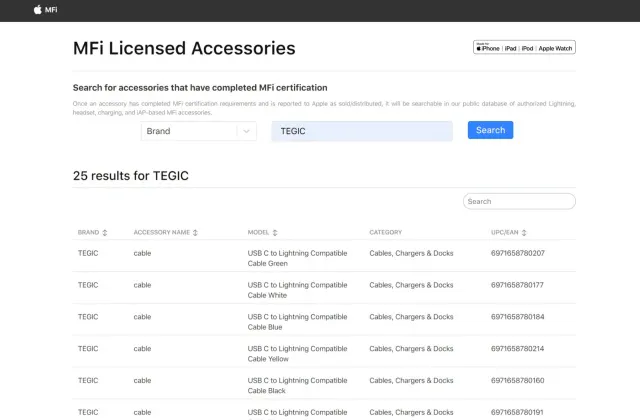Click the Apple MFi logo

[45, 10]
